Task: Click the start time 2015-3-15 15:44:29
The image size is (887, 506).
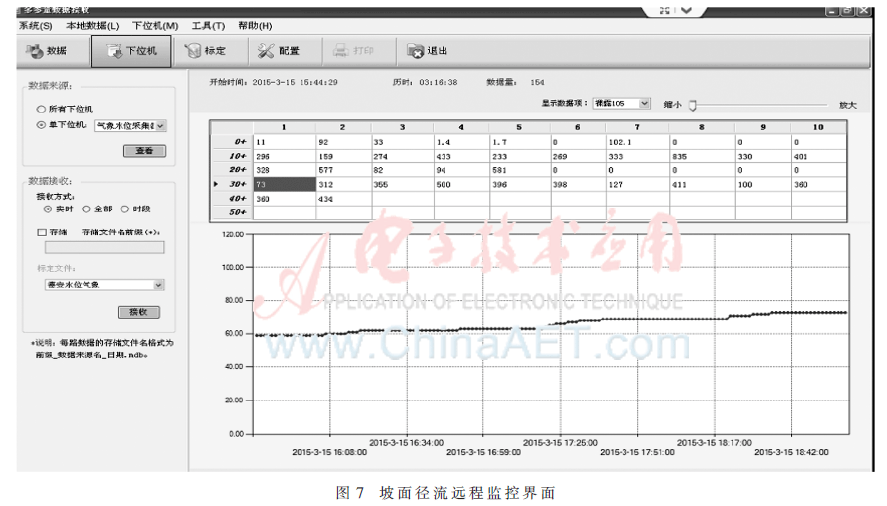Action: pyautogui.click(x=295, y=83)
